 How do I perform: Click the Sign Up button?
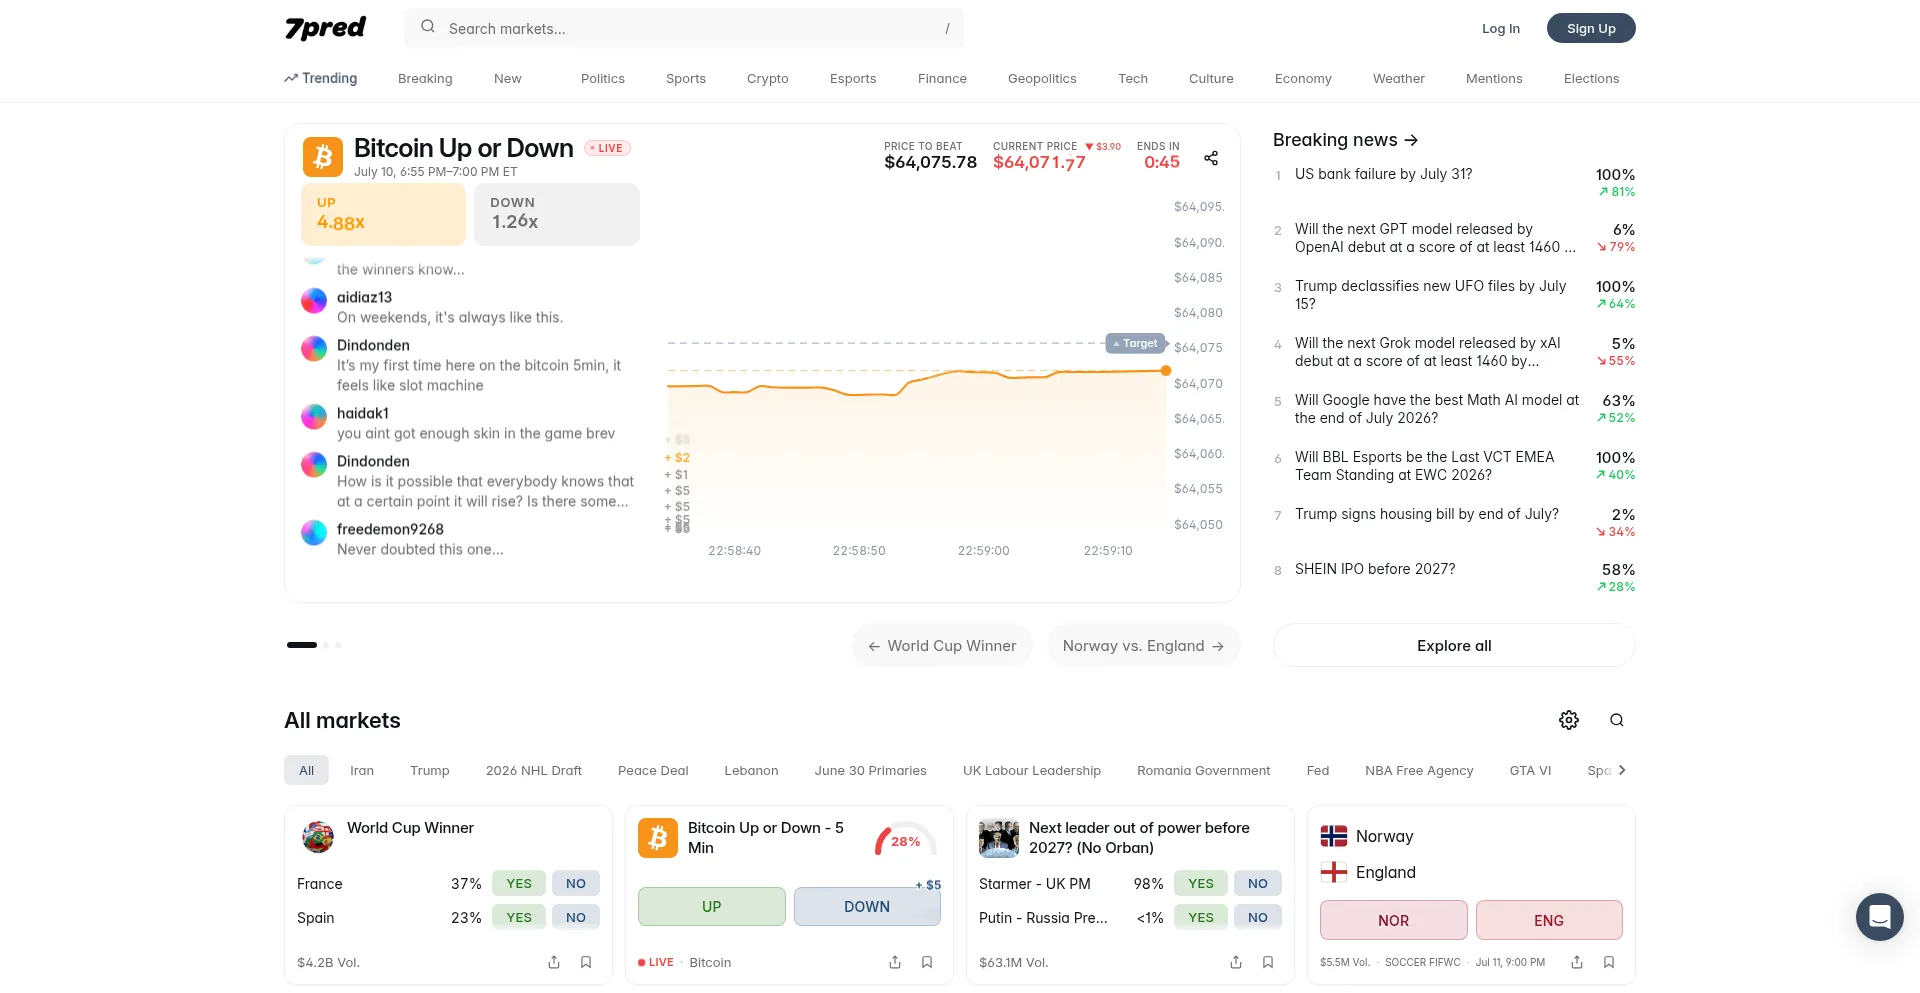1591,28
